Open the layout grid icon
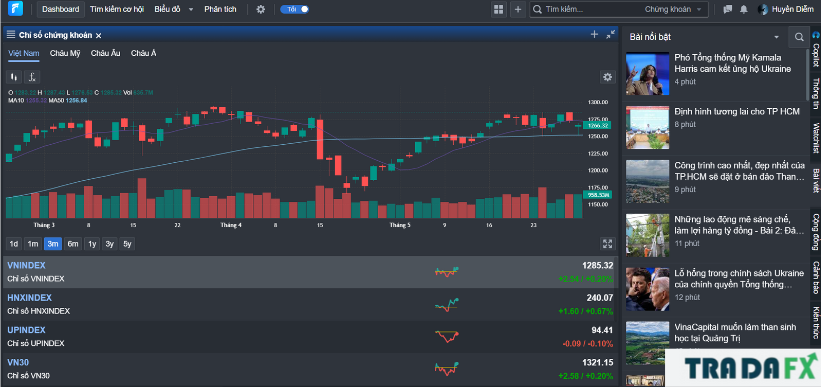 click(498, 9)
